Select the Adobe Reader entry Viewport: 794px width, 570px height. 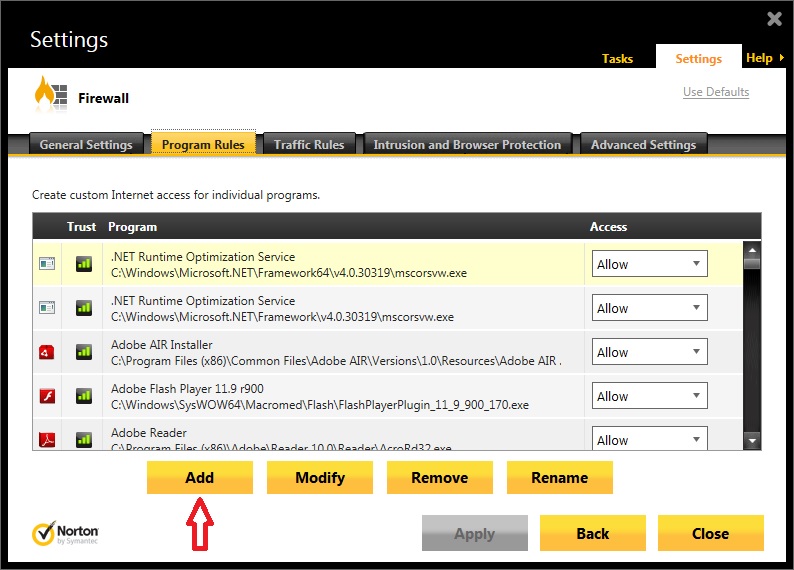pyautogui.click(x=388, y=434)
